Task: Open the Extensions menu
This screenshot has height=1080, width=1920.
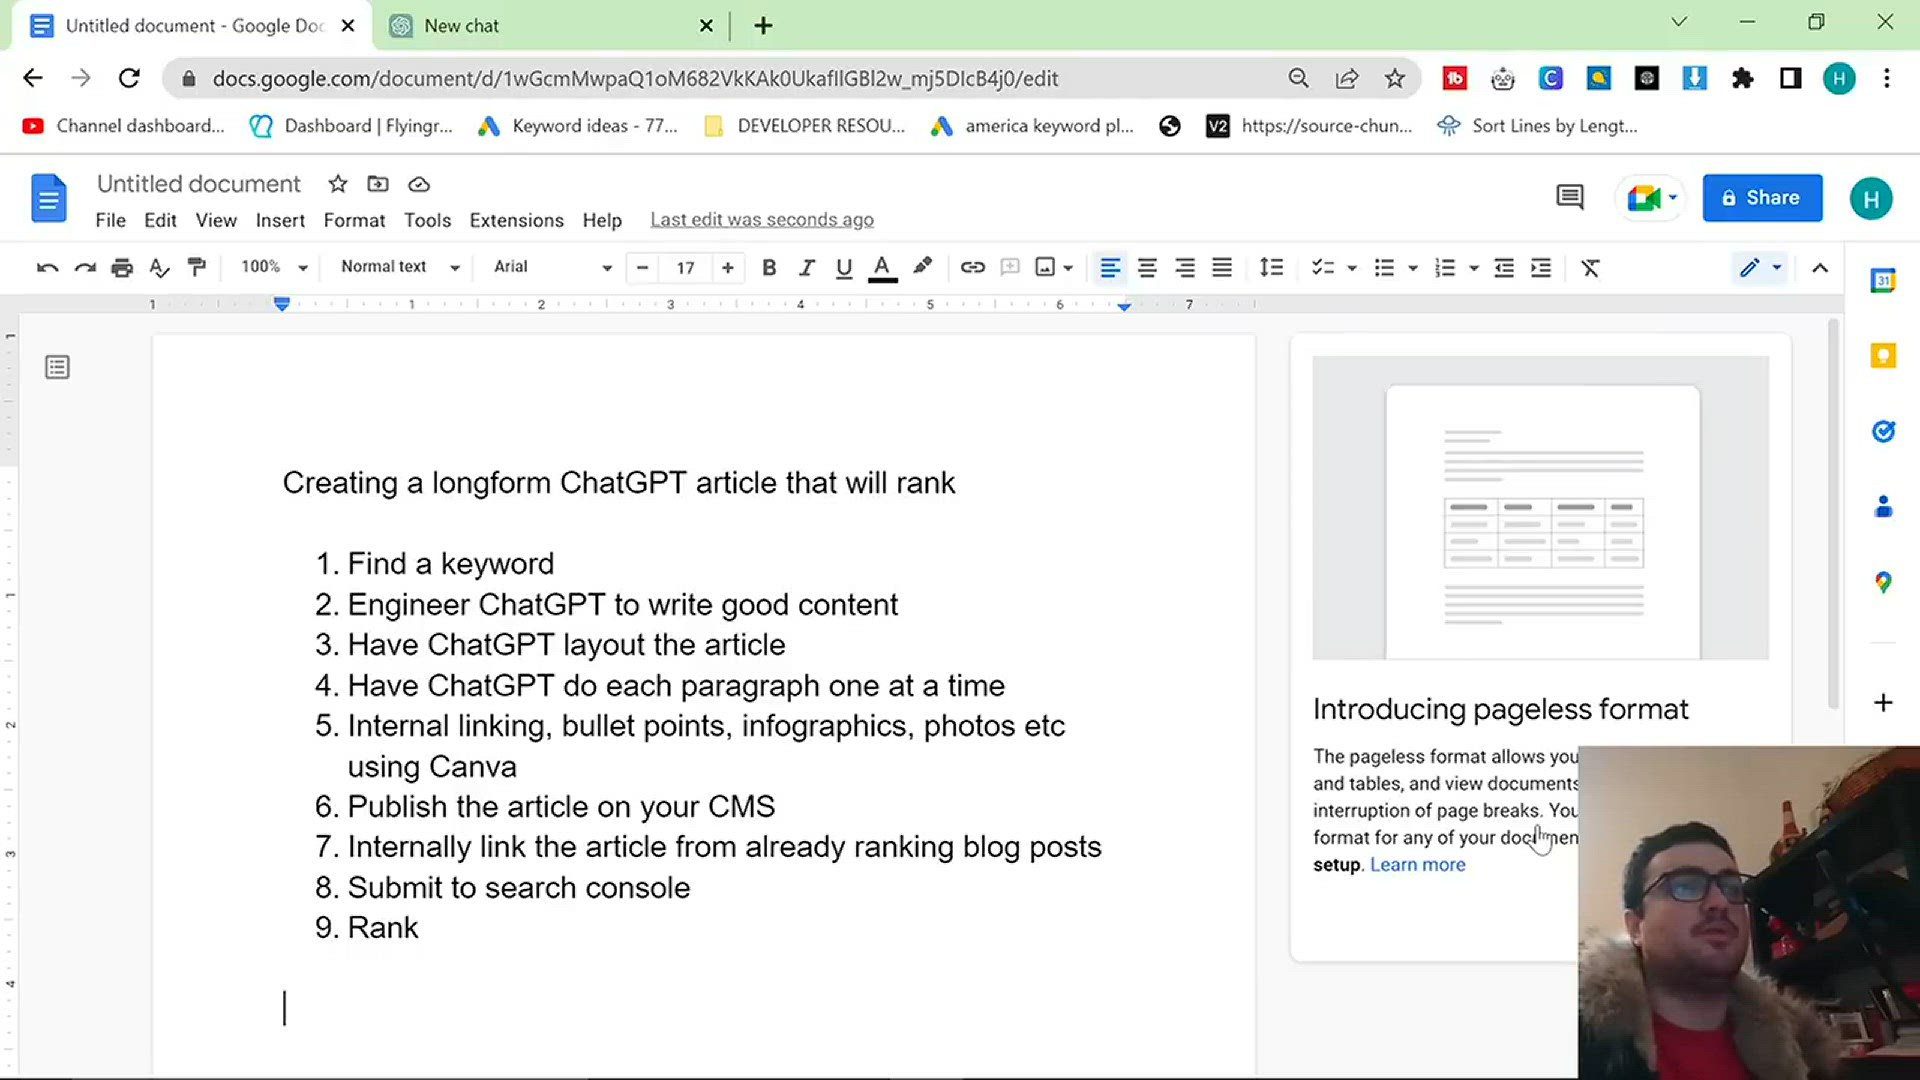Action: pos(516,220)
